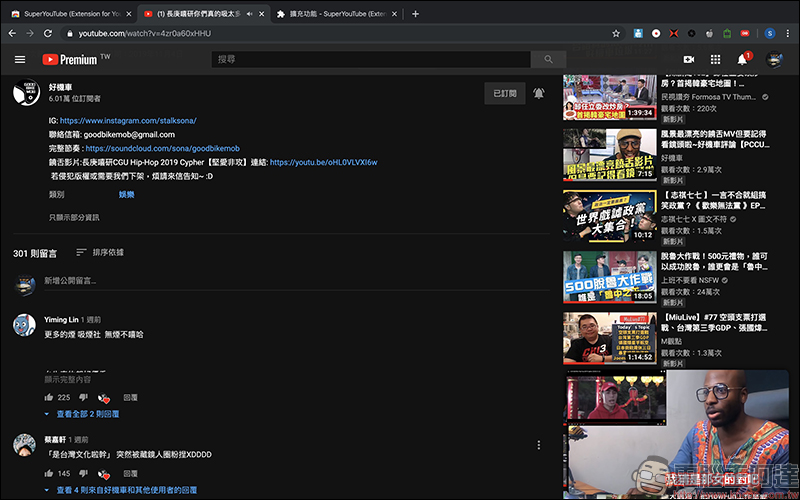Switch to the 擴充功能 - SuperYouTube tab
This screenshot has height=500, width=800.
338,14
